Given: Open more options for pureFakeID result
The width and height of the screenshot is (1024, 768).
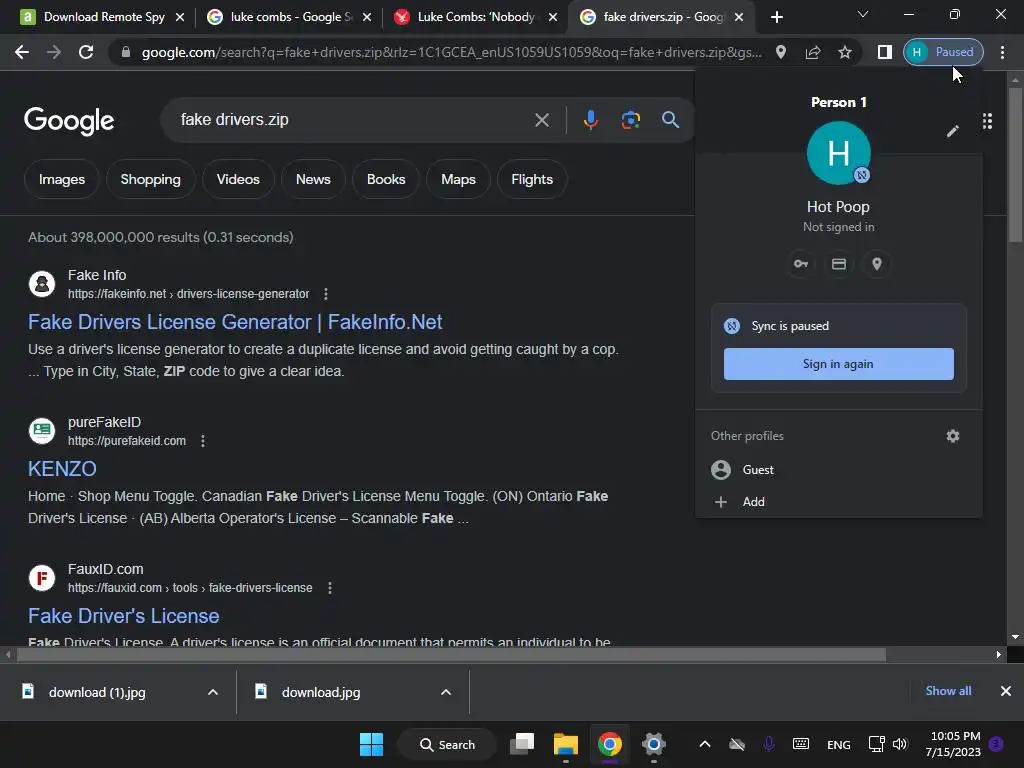Looking at the screenshot, I should pyautogui.click(x=203, y=441).
